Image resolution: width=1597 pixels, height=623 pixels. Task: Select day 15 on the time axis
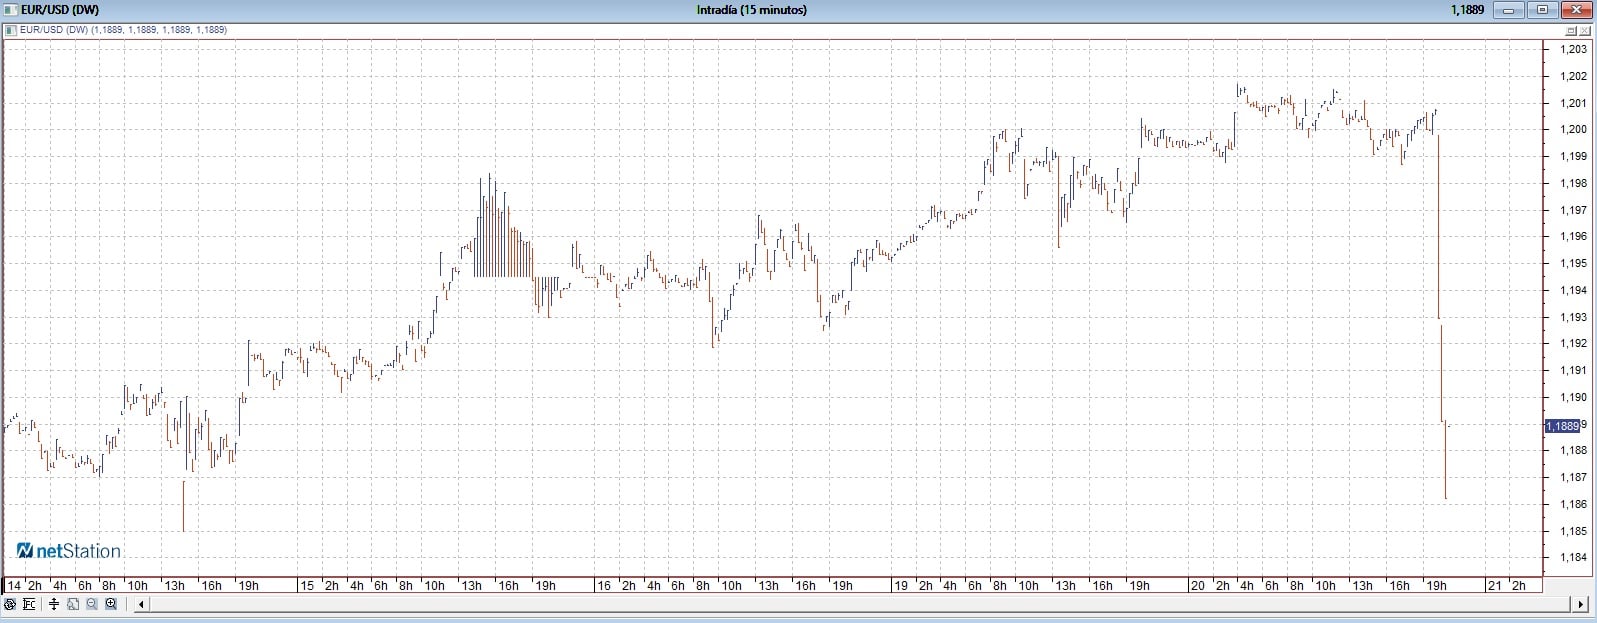pos(307,585)
